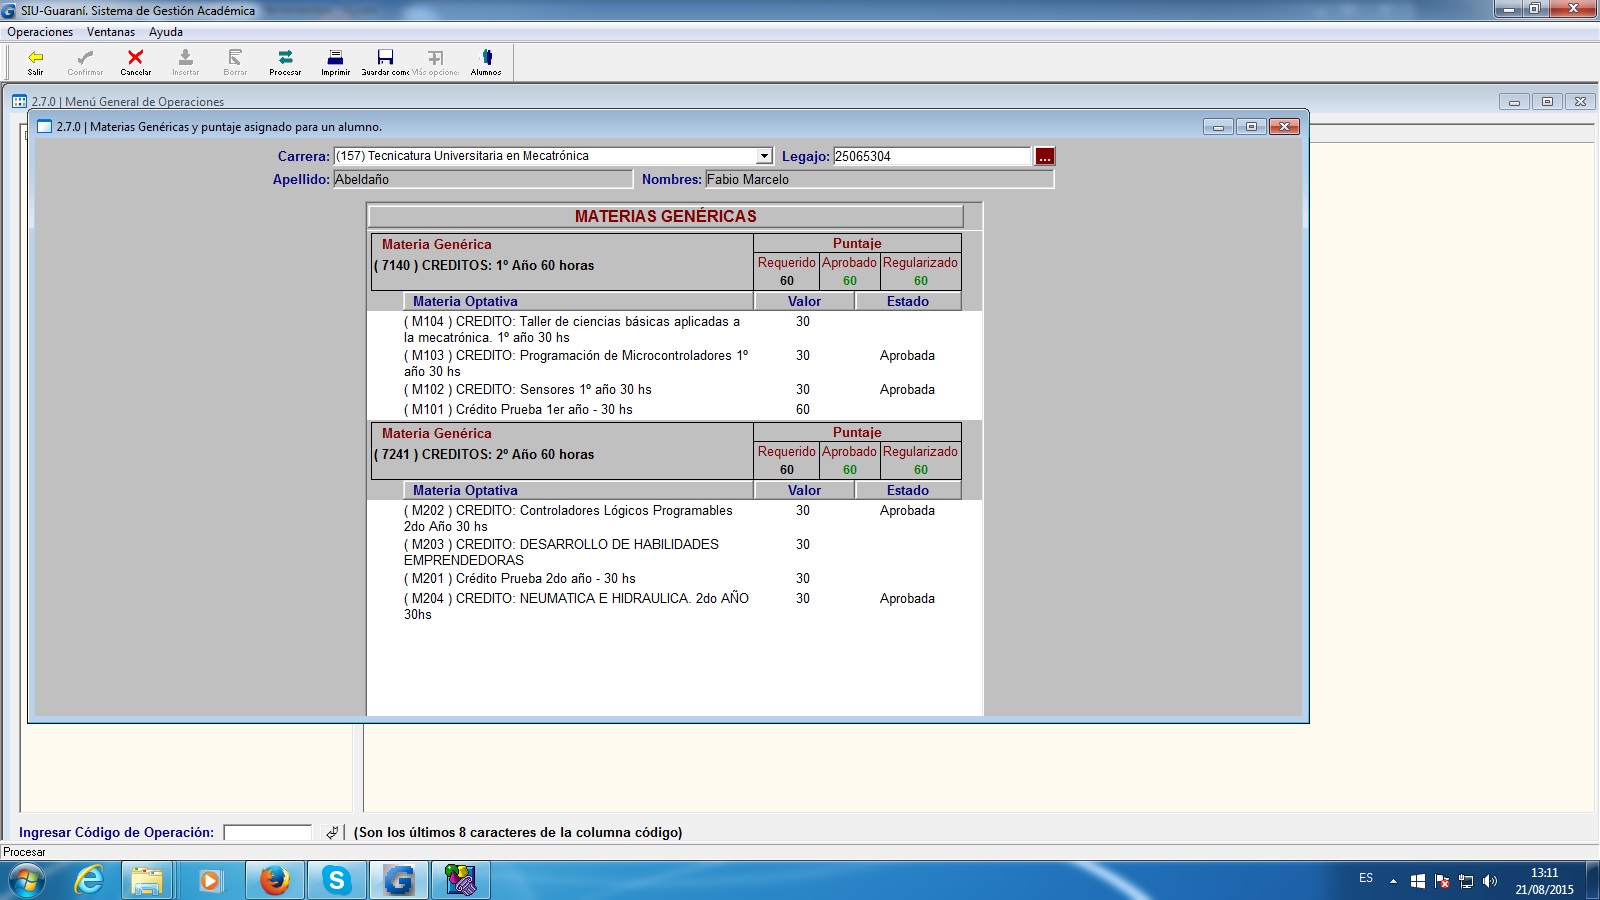
Task: Click the volume speaker tray icon
Action: [1490, 881]
